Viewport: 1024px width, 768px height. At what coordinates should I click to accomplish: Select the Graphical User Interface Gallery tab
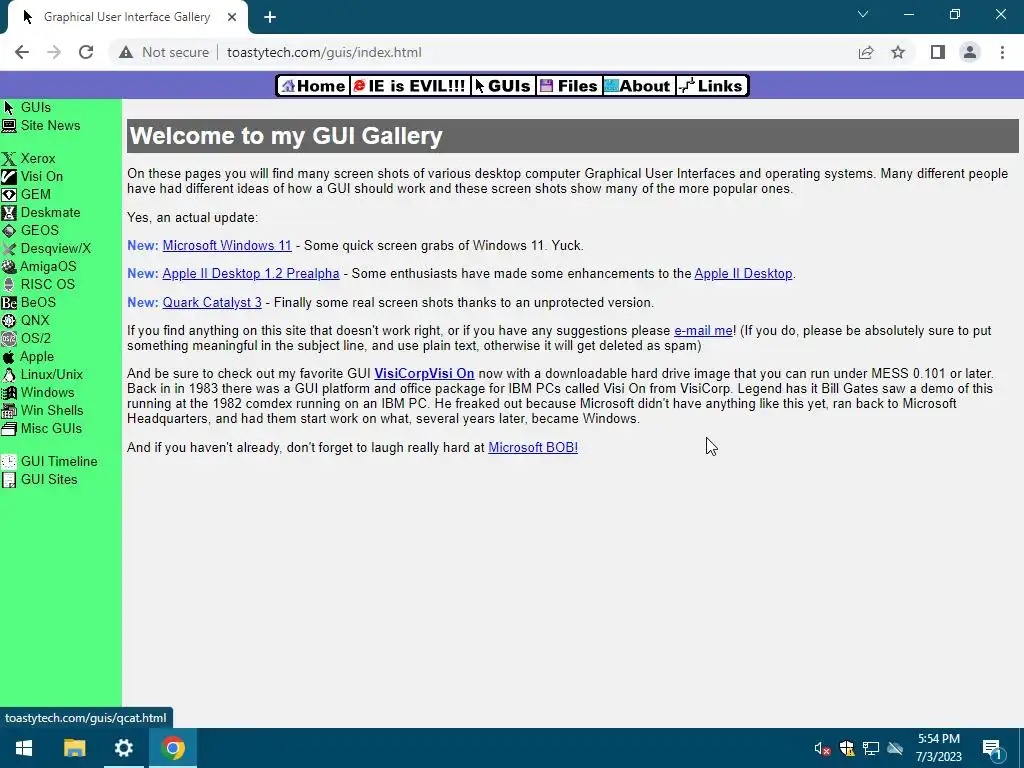click(x=127, y=17)
